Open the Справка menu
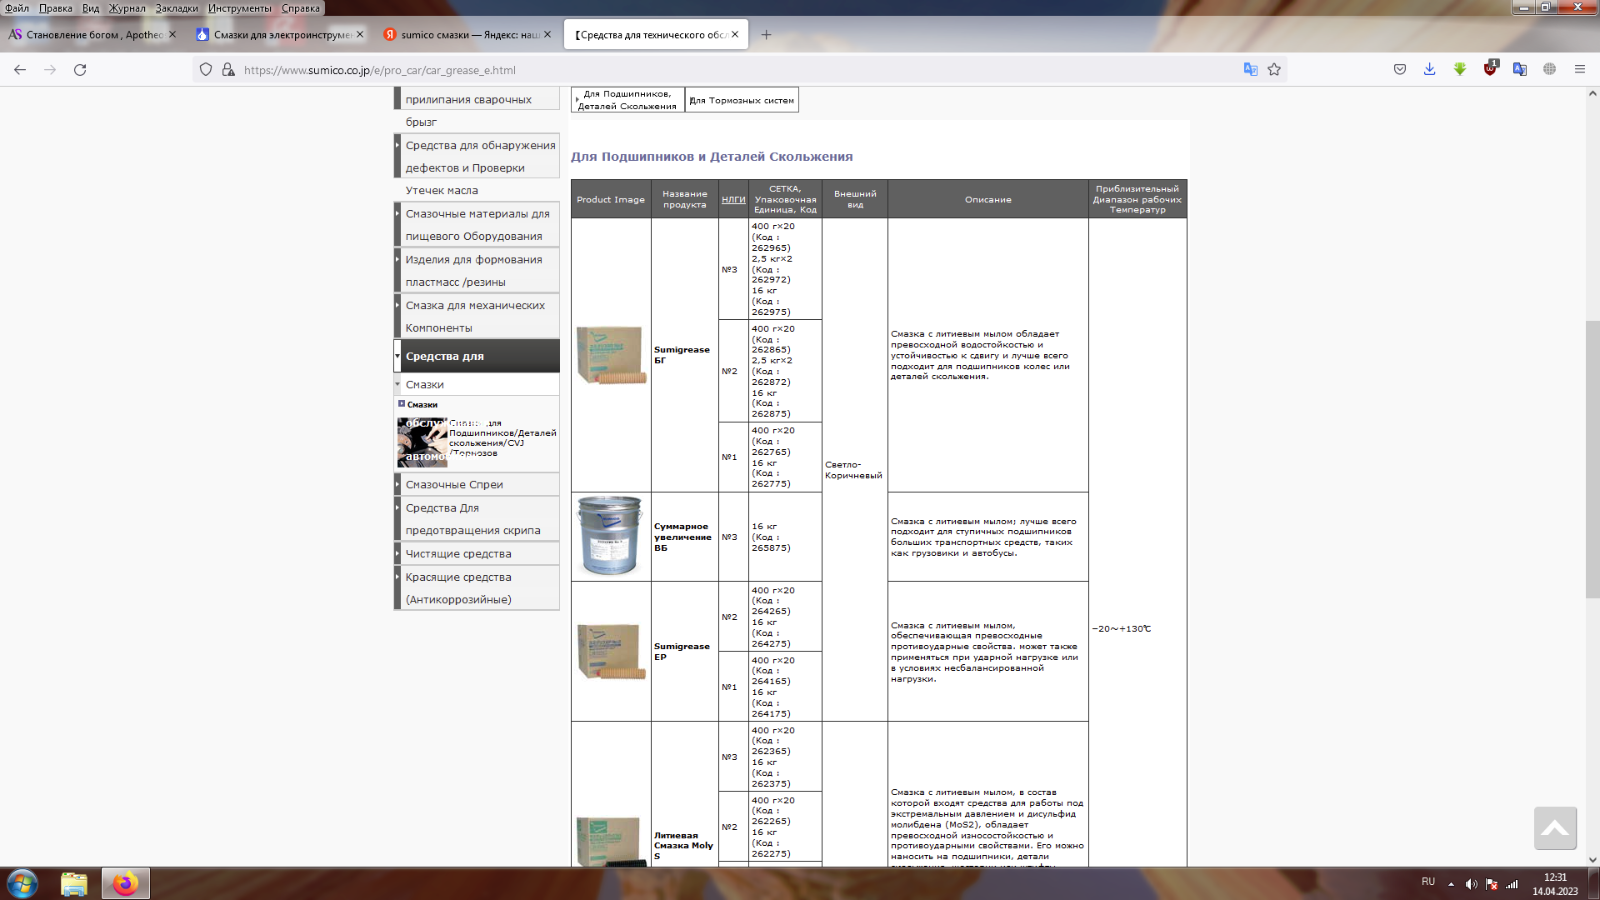Screen dimensions: 1600x900 (301, 8)
